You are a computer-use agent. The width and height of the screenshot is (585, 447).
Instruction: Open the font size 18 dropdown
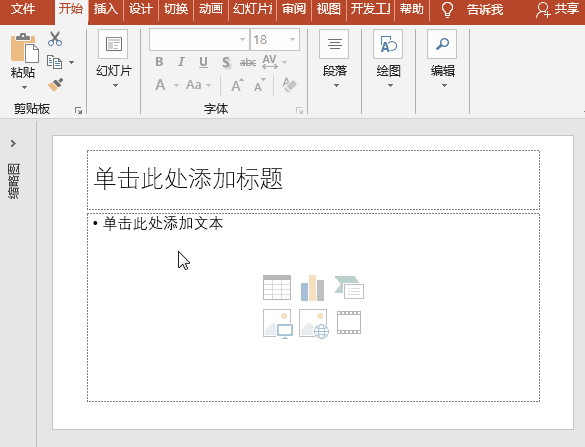point(292,39)
